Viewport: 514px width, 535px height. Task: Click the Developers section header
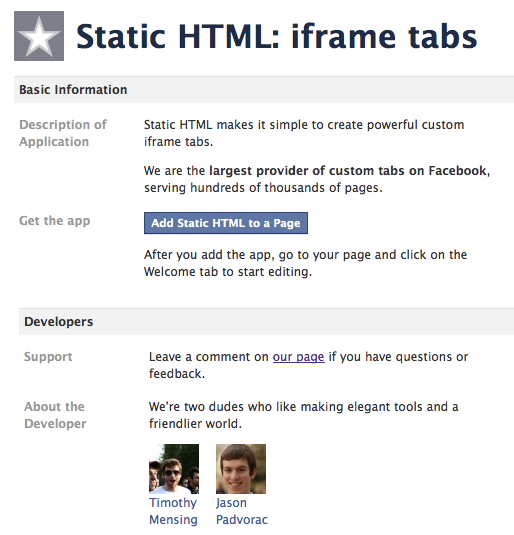266,322
